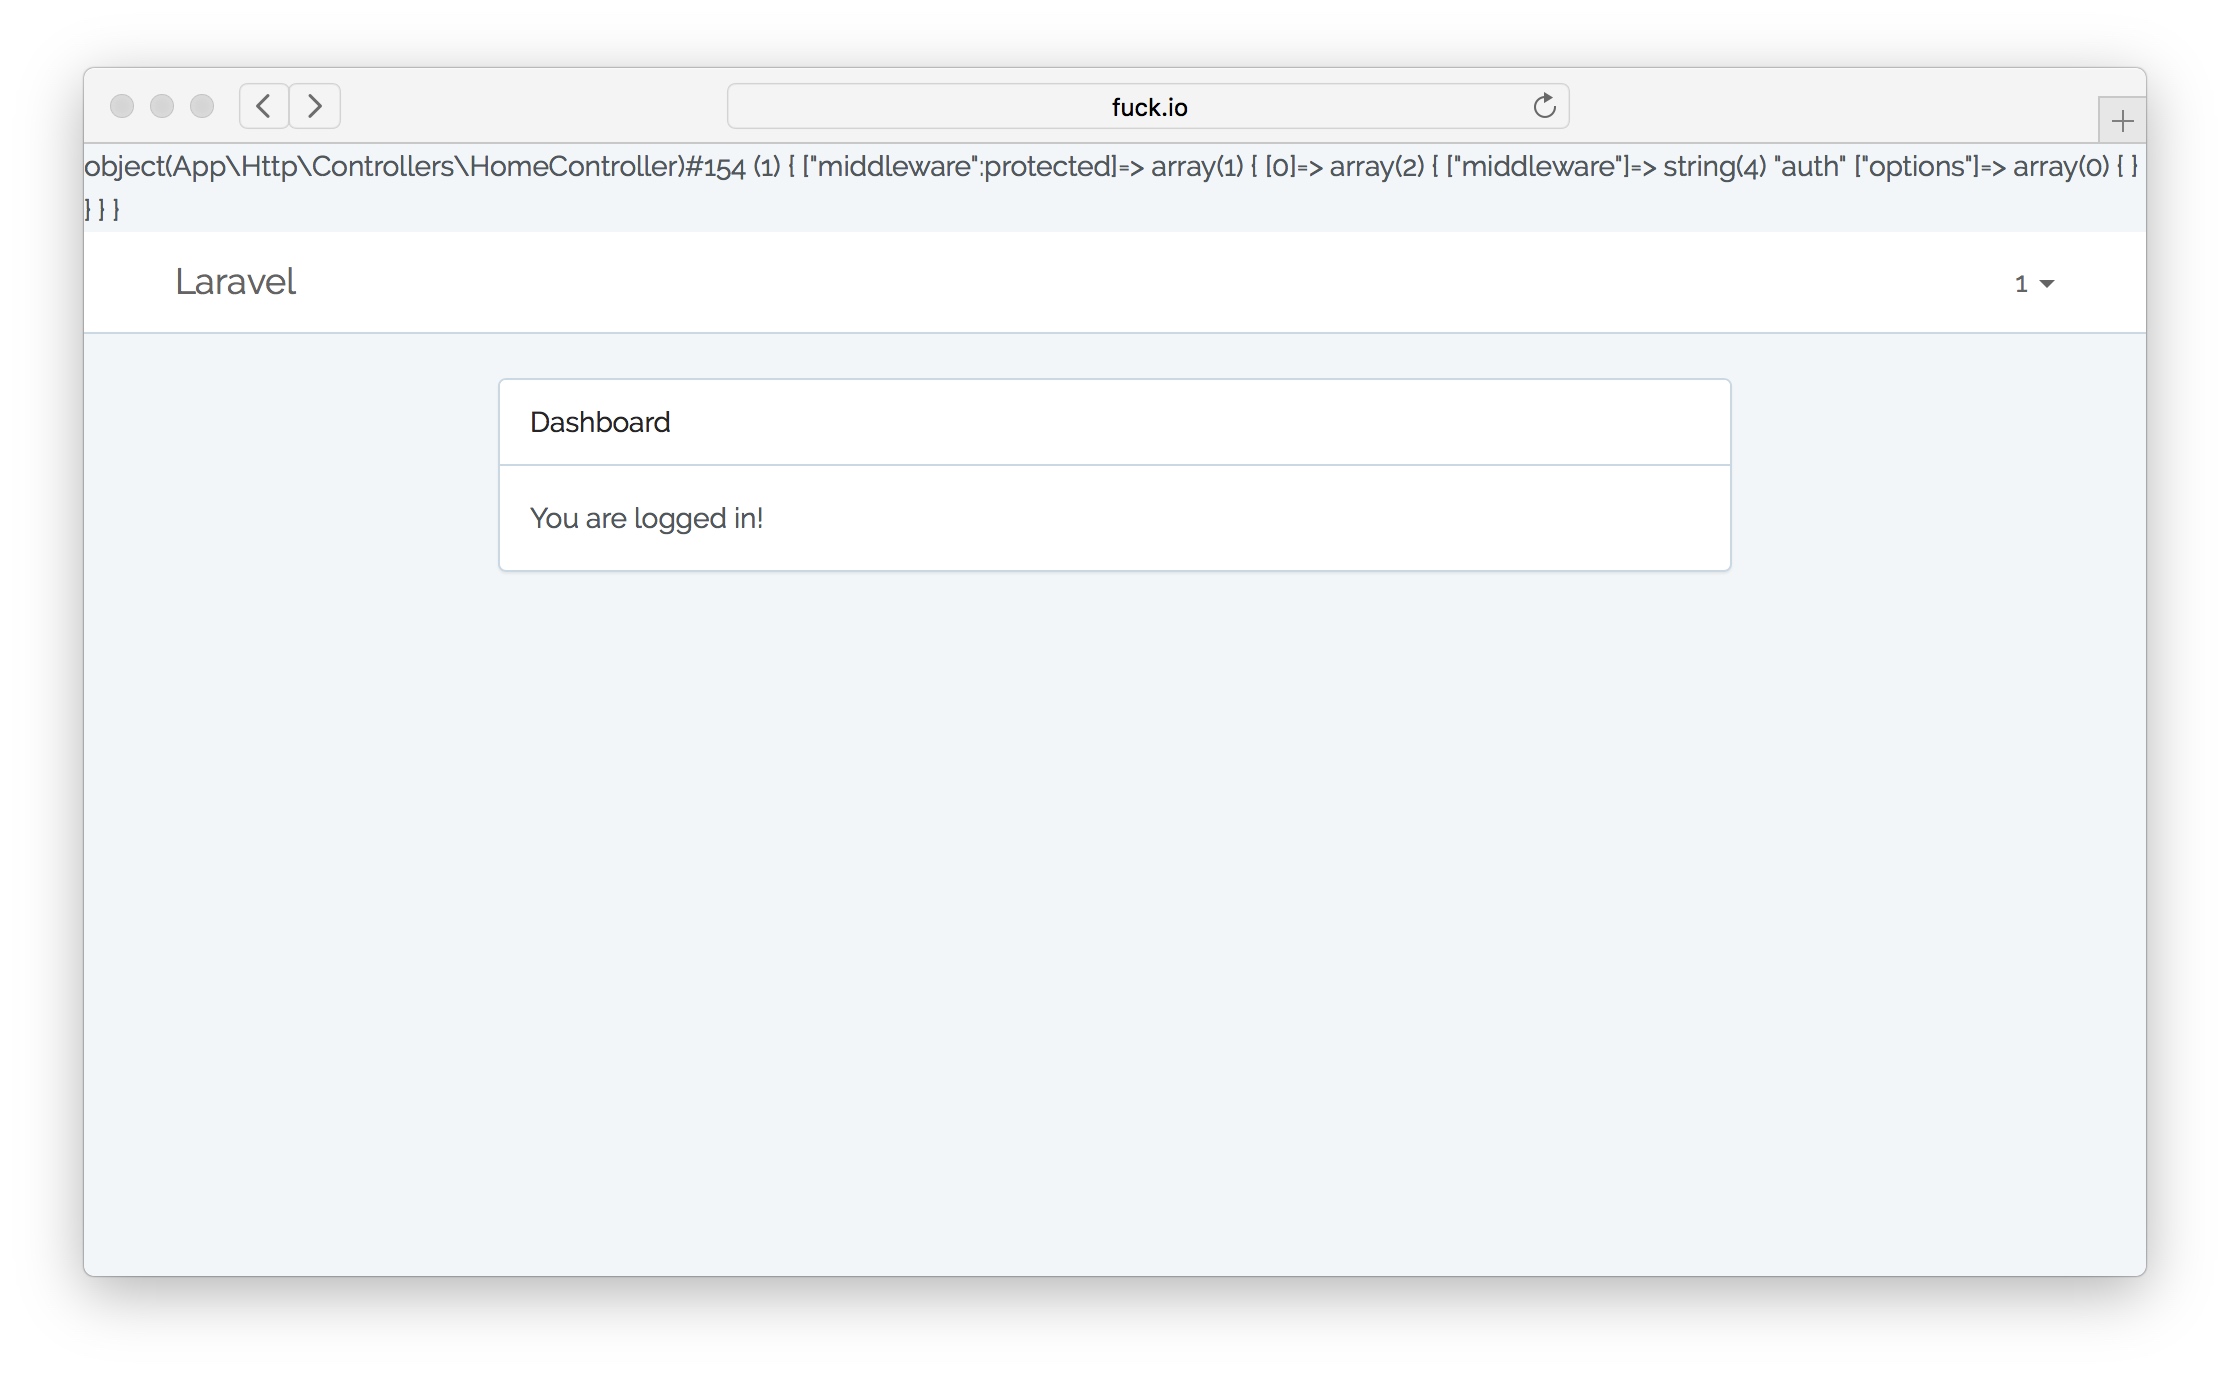Viewport: 2230px width, 1376px height.
Task: Click empty title bar left of address bar
Action: pyautogui.click(x=530, y=106)
